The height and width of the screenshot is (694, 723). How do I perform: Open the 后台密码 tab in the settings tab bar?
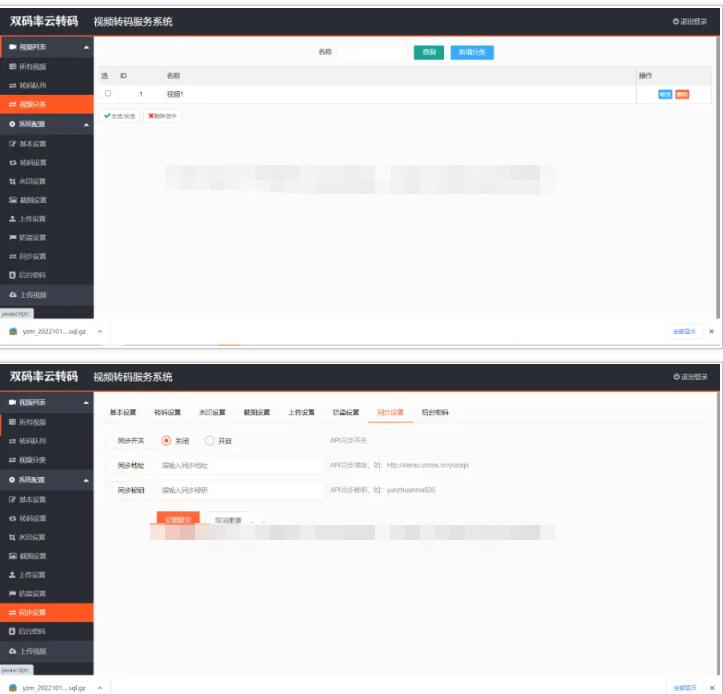pyautogui.click(x=435, y=412)
